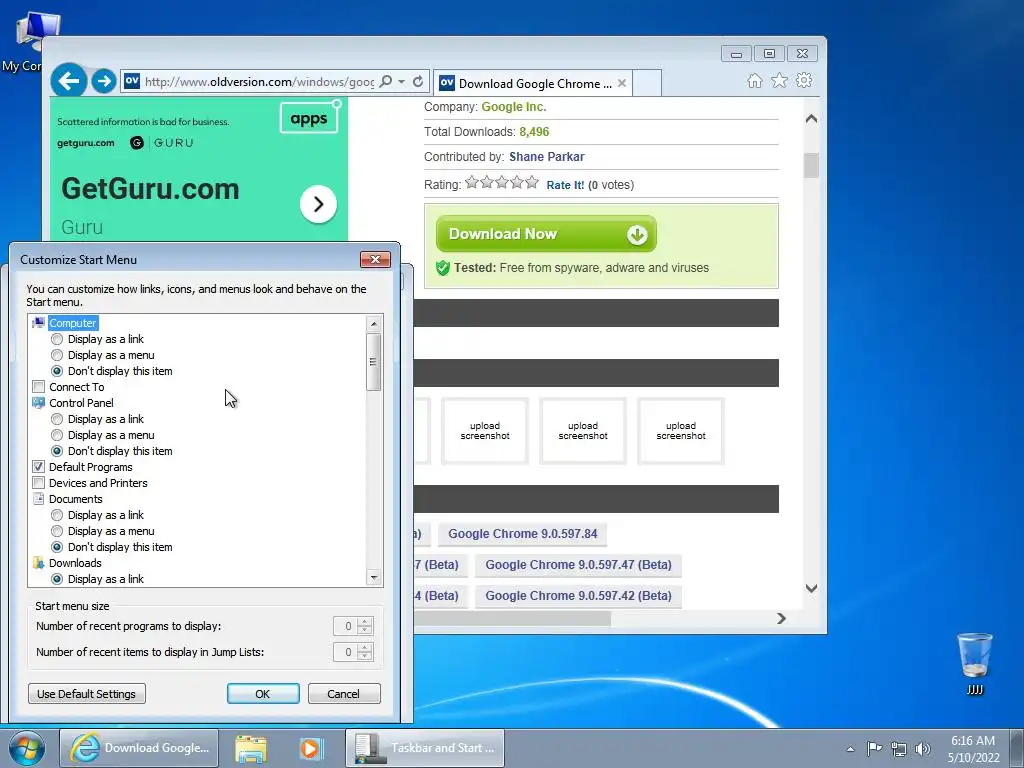Viewport: 1024px width, 768px height.
Task: Open Windows Explorer from taskbar
Action: point(251,748)
